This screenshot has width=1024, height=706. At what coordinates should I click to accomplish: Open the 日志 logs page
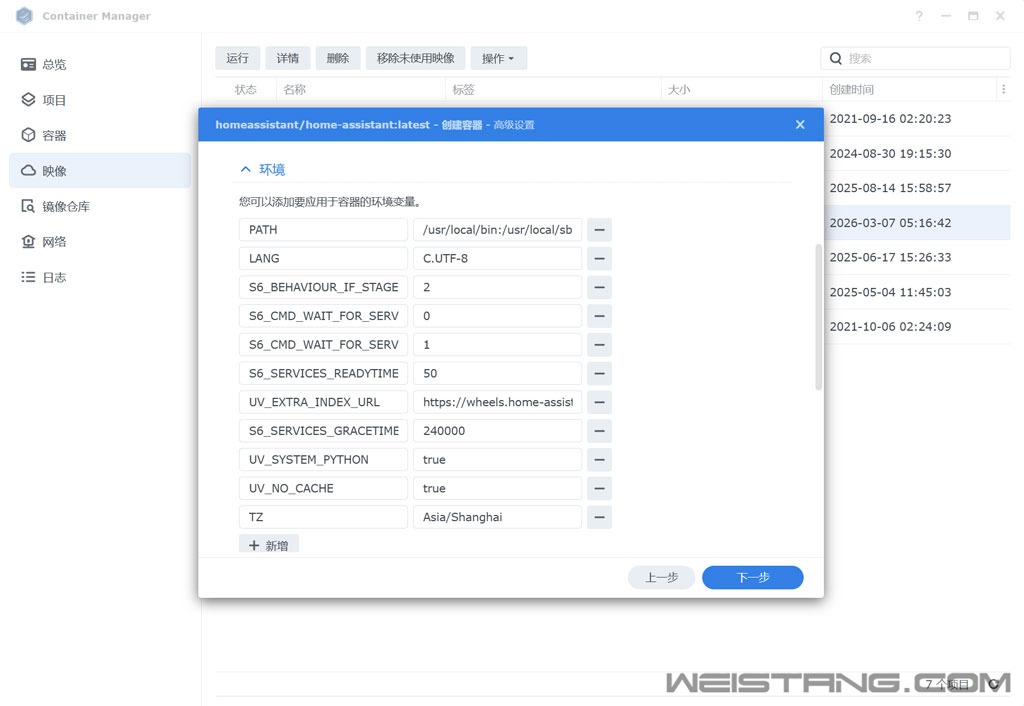coord(54,278)
